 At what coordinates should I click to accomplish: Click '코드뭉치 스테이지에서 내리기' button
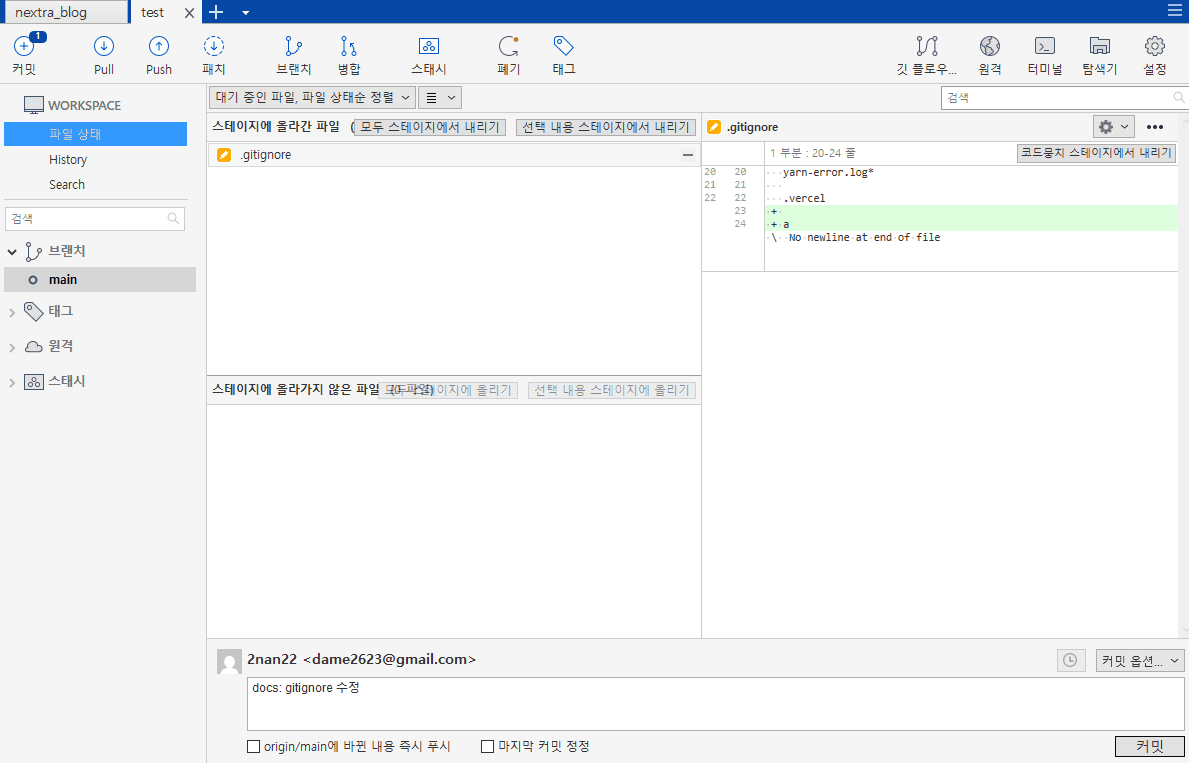coord(1096,152)
